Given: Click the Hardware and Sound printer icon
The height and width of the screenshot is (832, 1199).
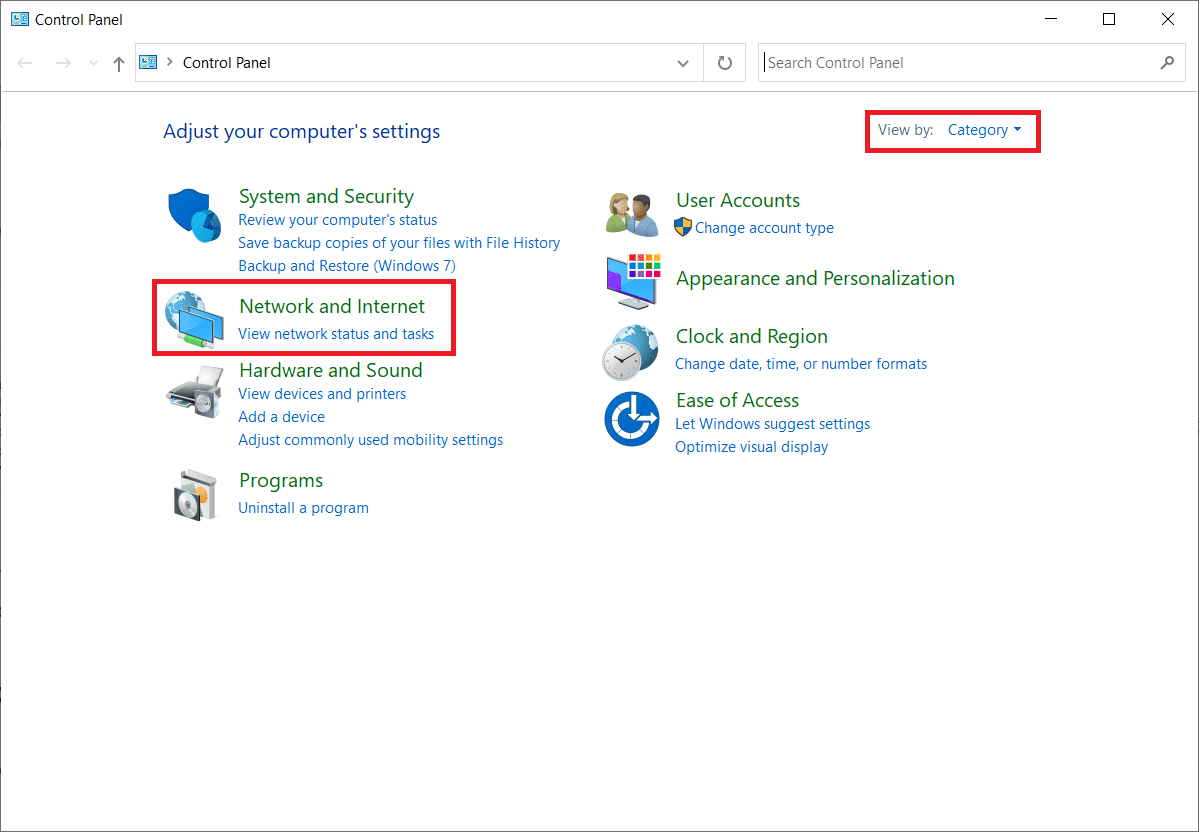Looking at the screenshot, I should point(194,391).
